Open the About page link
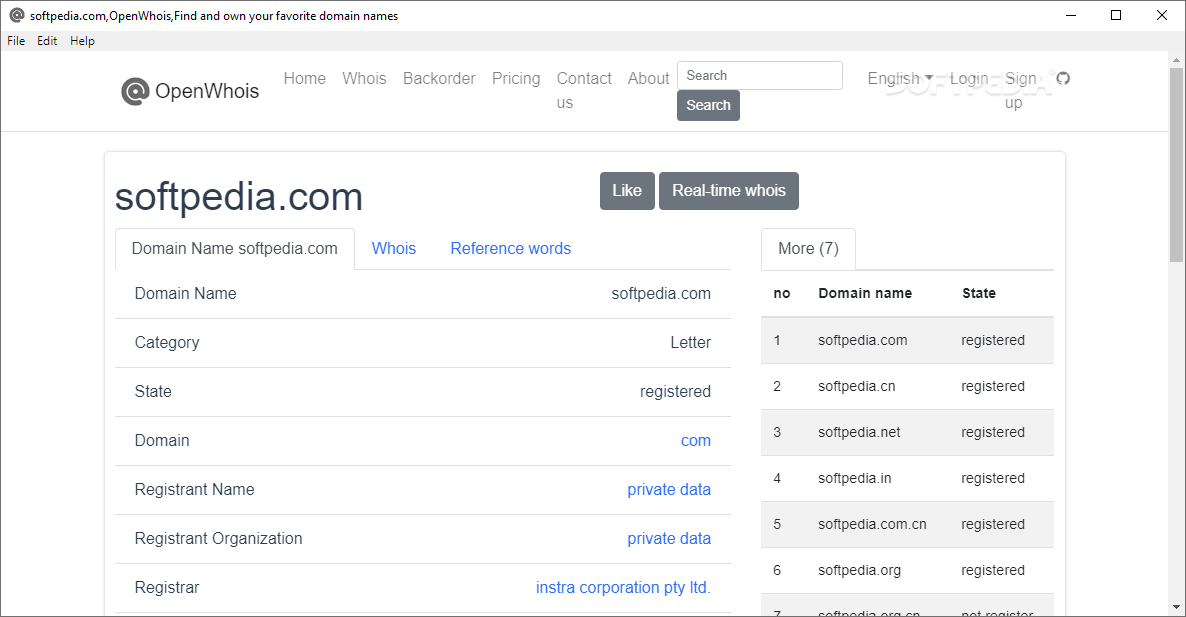Viewport: 1186px width, 617px height. coord(648,79)
